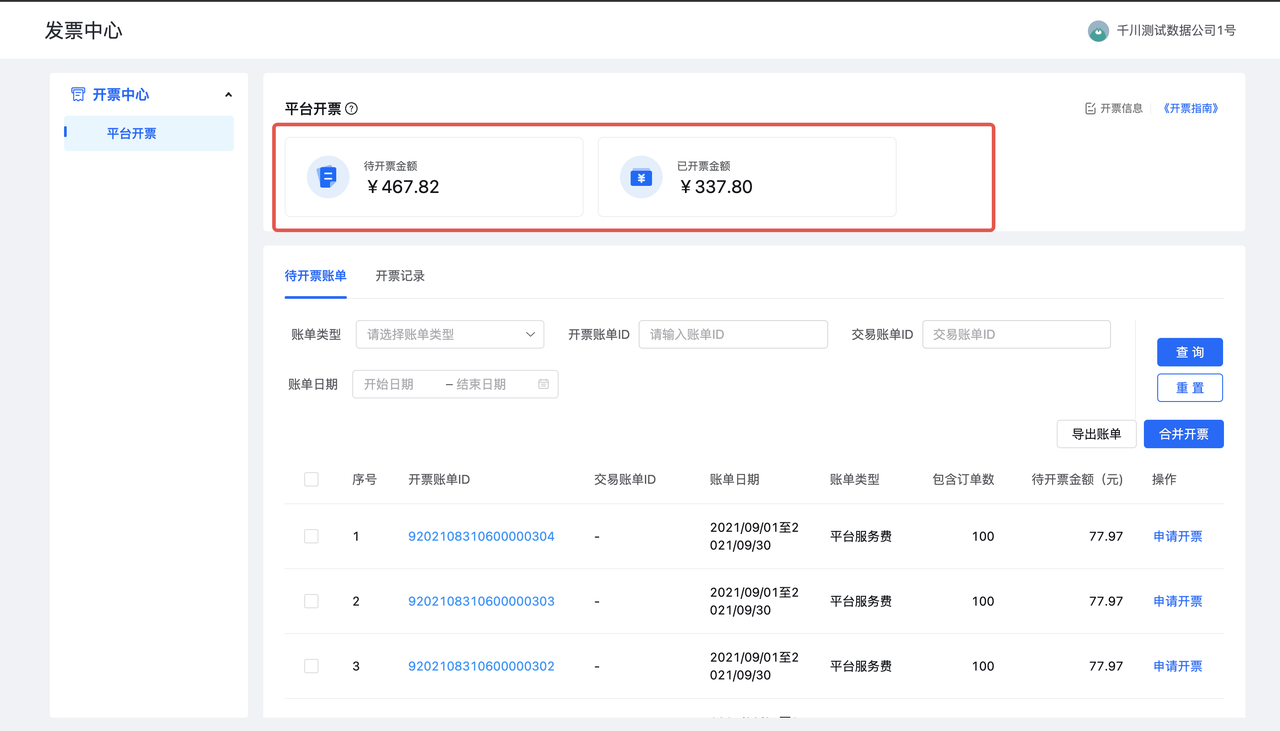Click the calendar icon in 账单日期 field
The height and width of the screenshot is (731, 1280).
pos(543,384)
